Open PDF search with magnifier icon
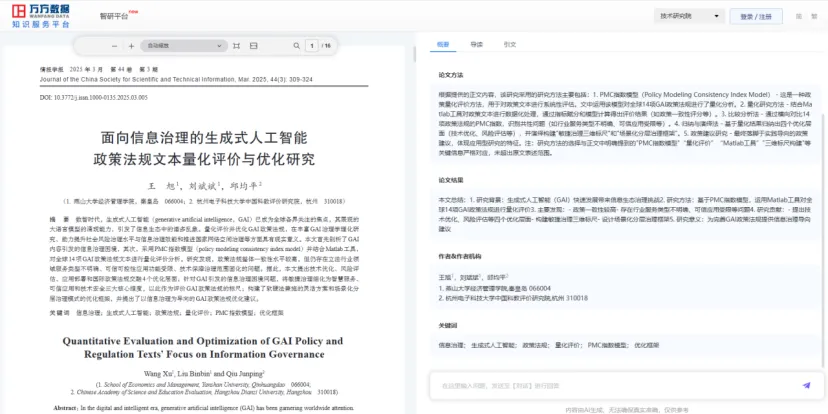828x414 pixels. point(296,46)
